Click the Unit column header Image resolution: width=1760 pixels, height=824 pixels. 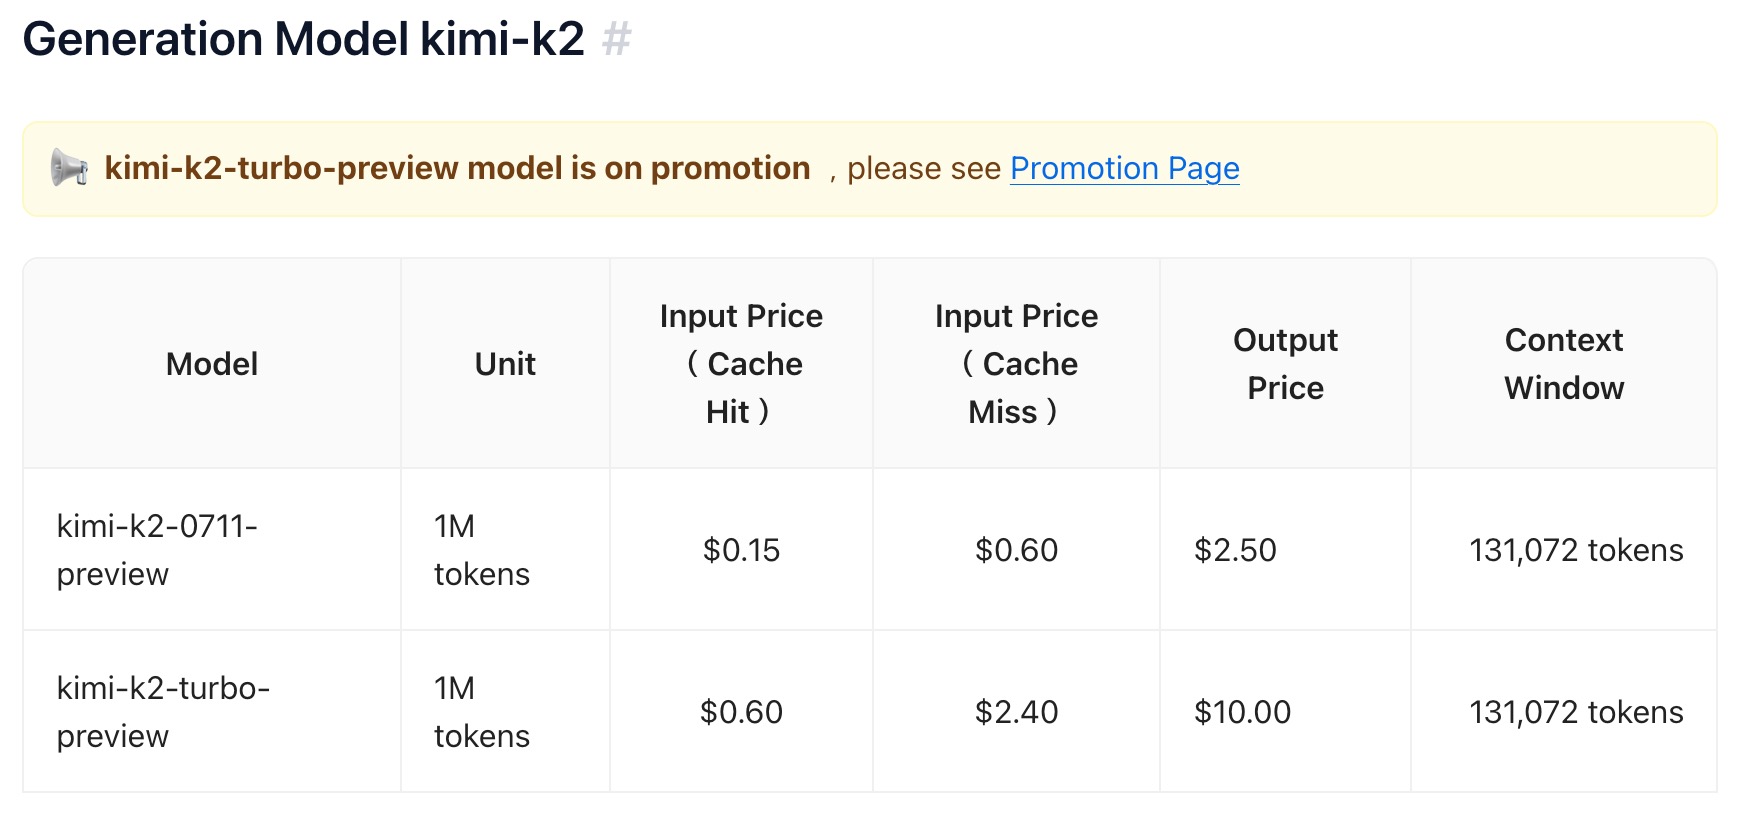point(505,364)
